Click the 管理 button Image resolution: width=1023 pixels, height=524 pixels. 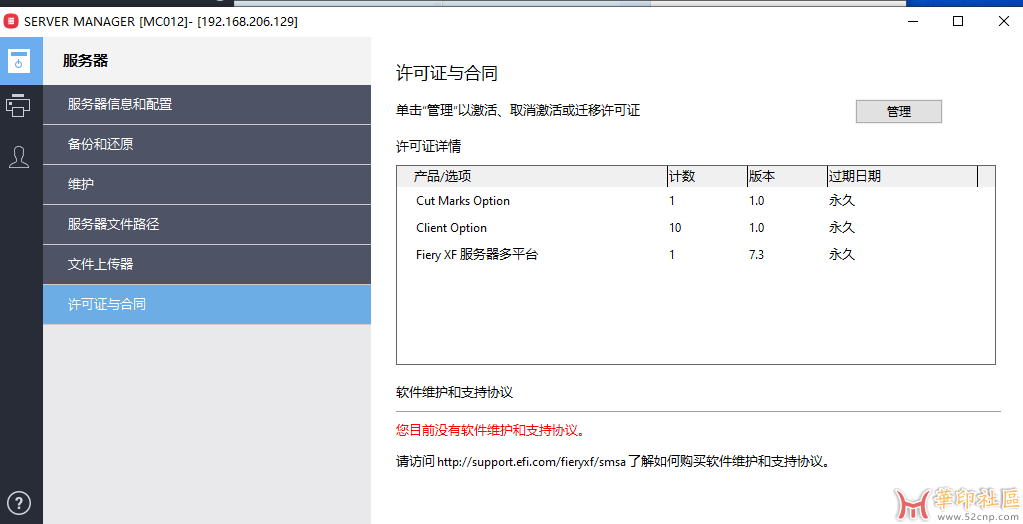coord(898,112)
